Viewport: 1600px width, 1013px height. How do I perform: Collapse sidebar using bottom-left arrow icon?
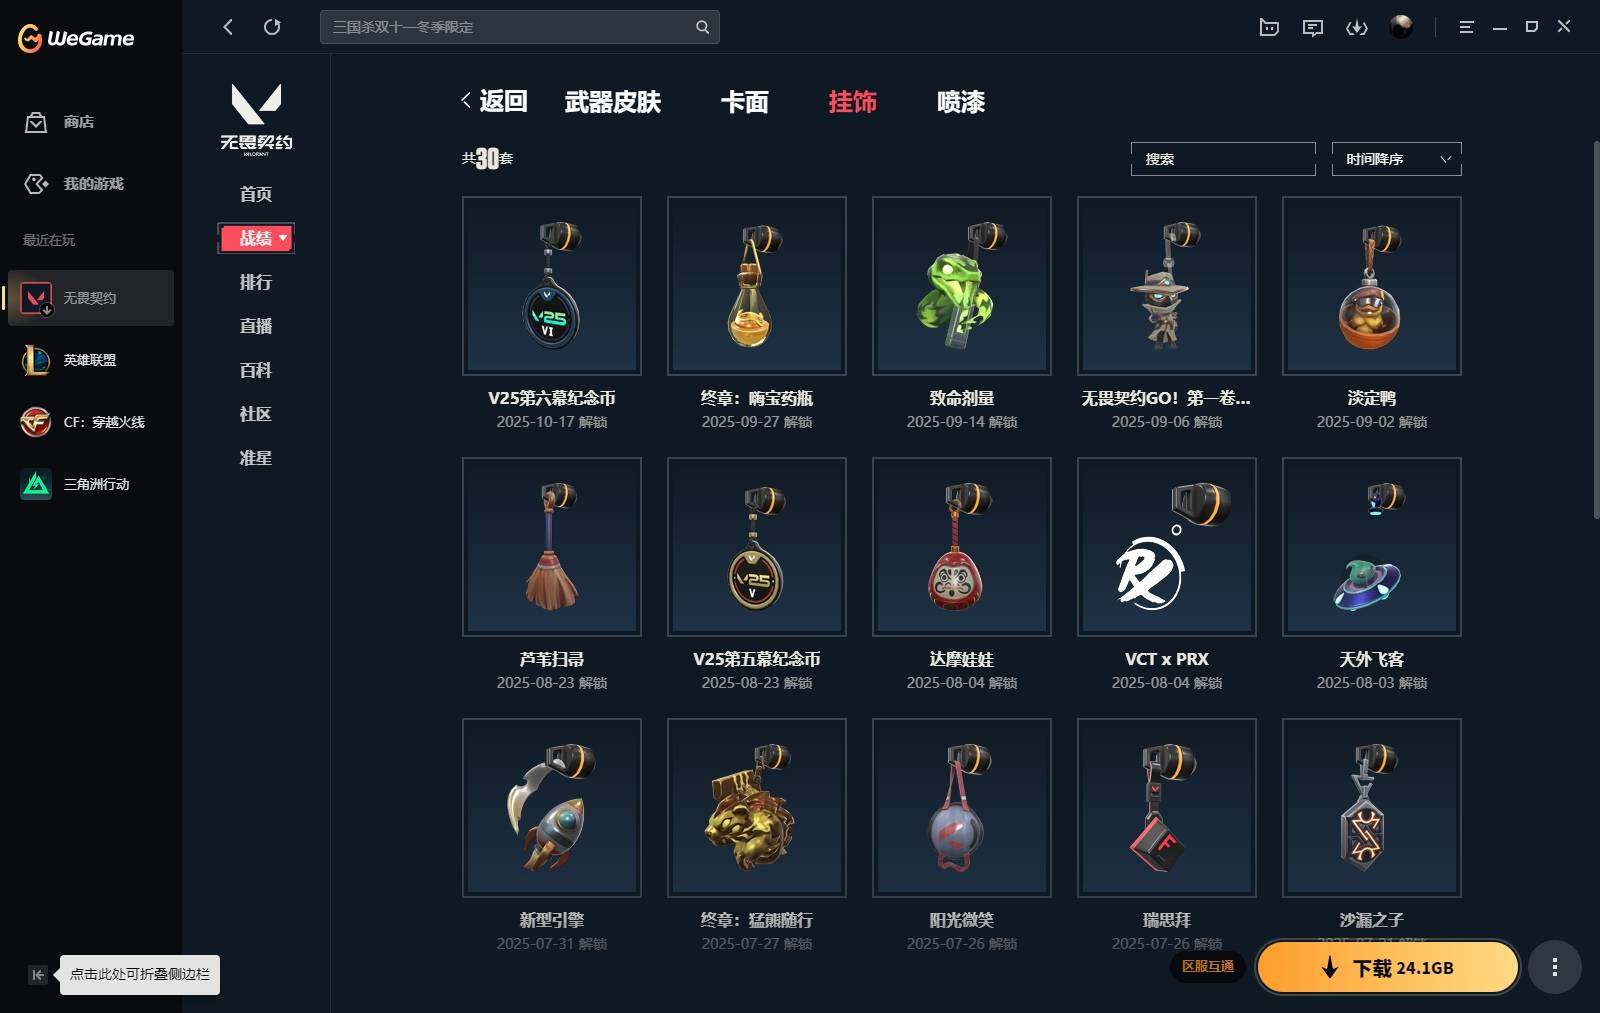tap(37, 975)
